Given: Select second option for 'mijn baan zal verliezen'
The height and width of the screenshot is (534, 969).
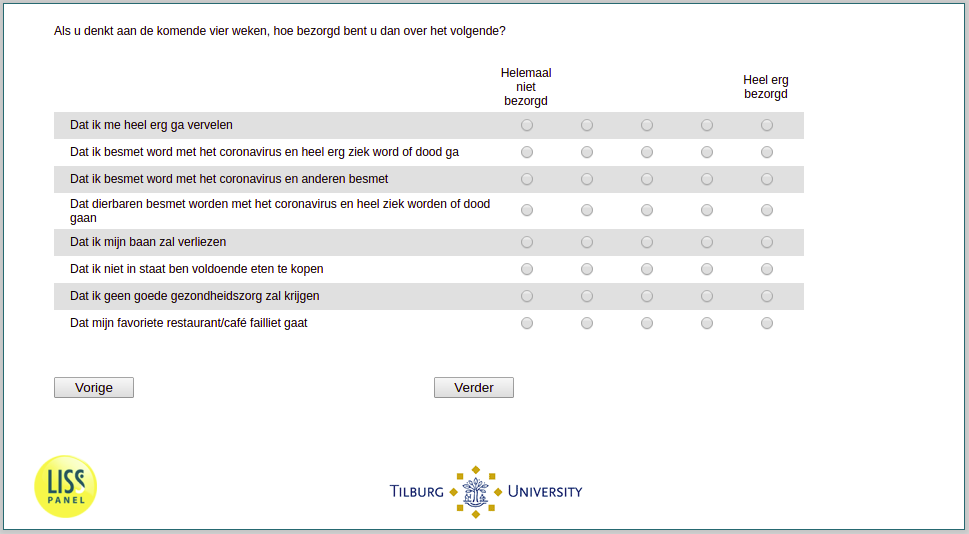Looking at the screenshot, I should click(x=587, y=242).
